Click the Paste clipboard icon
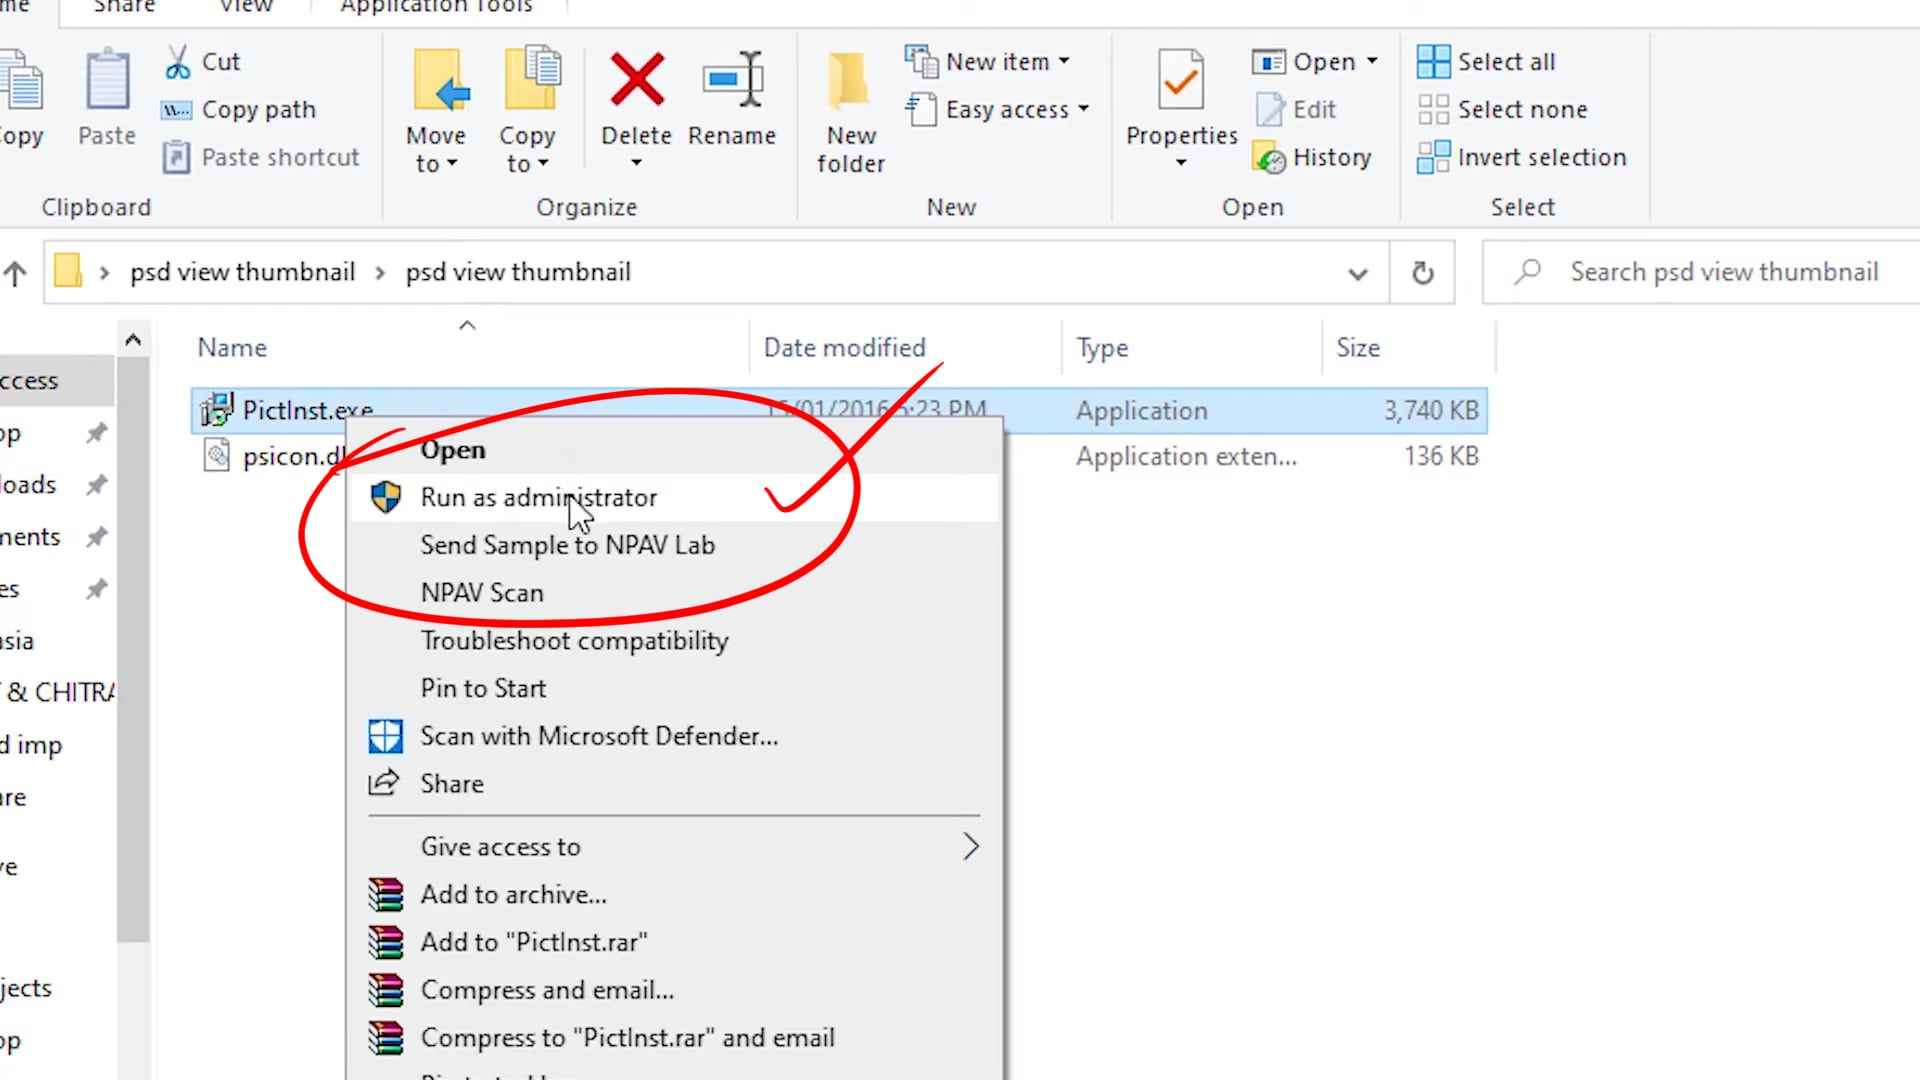Image resolution: width=1920 pixels, height=1080 pixels. pyautogui.click(x=107, y=79)
